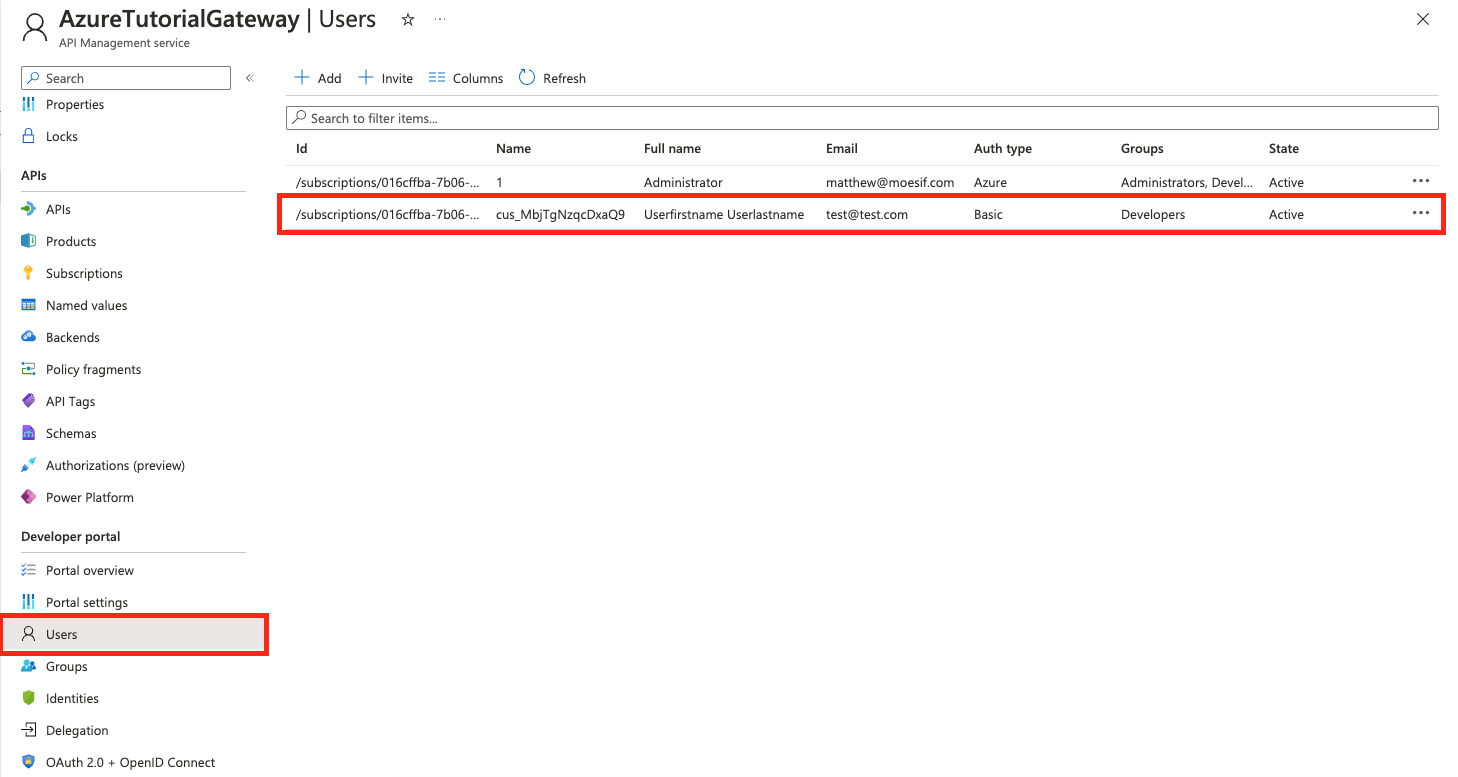Click the filter items search field

(862, 118)
